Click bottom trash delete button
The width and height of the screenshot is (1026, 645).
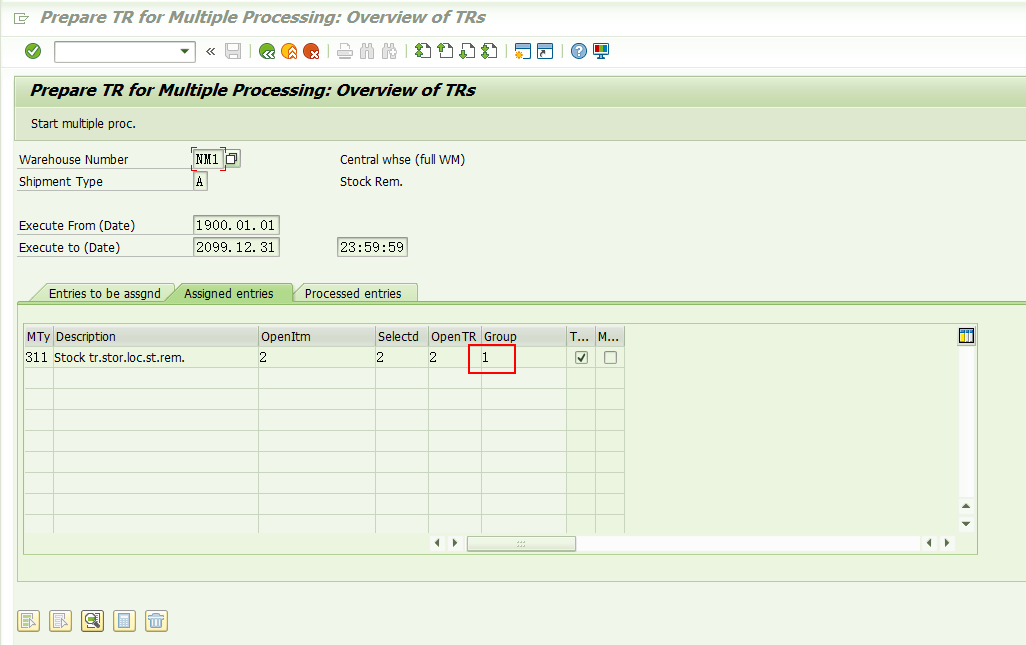(156, 621)
